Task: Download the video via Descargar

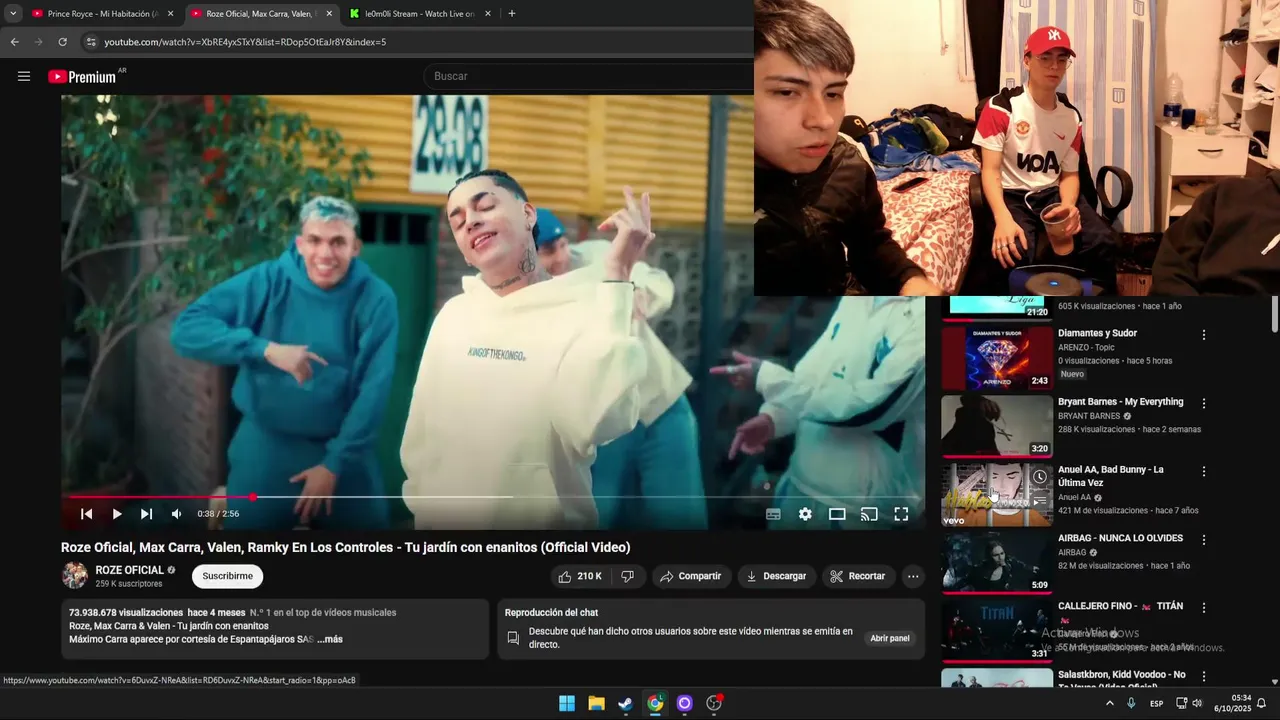Action: click(x=777, y=576)
